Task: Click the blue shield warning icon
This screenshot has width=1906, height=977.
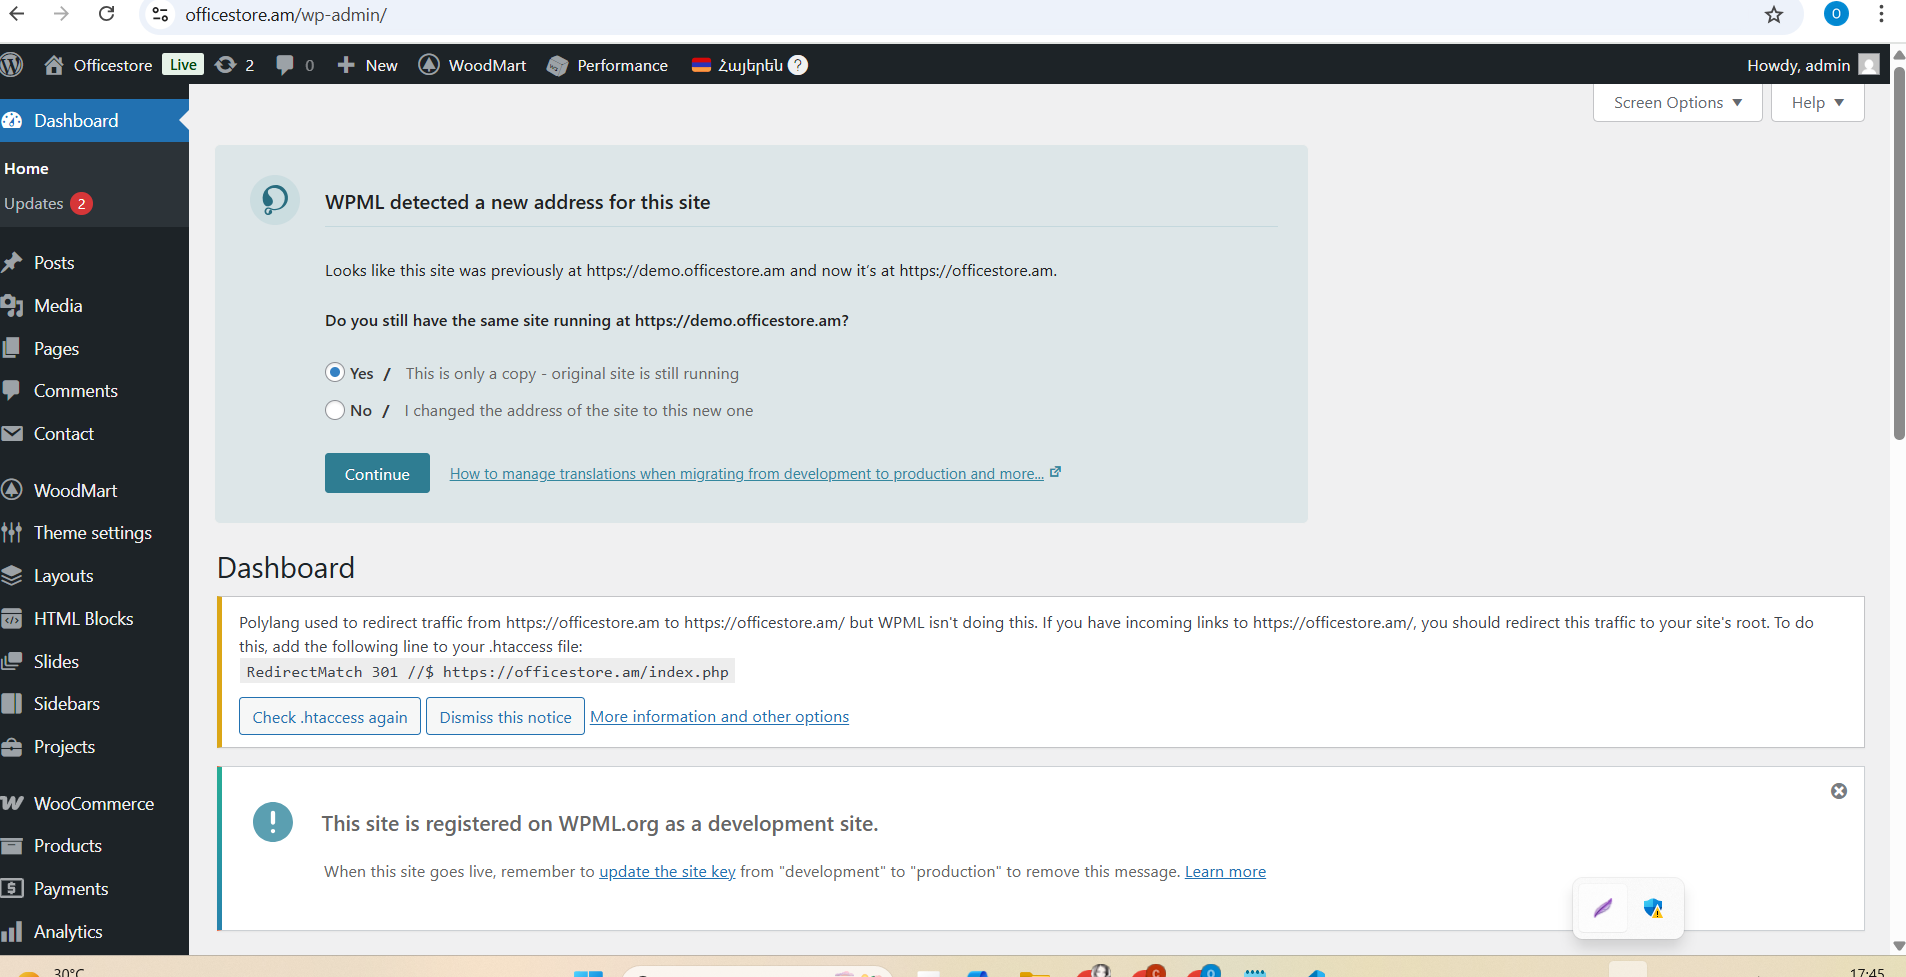Action: point(1653,908)
